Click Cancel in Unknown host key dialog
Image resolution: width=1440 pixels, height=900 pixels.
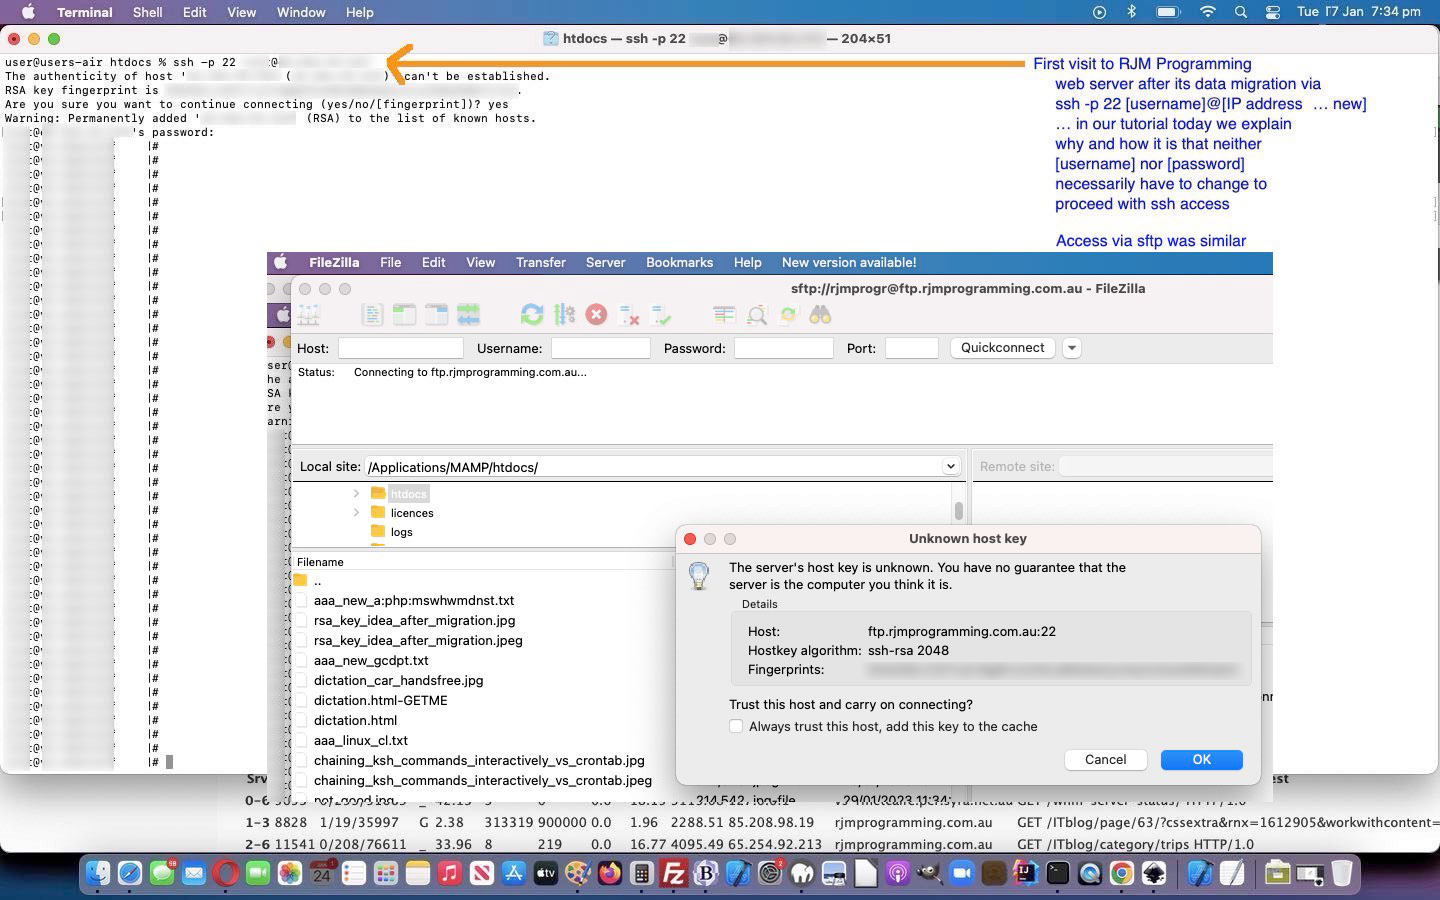click(x=1105, y=759)
